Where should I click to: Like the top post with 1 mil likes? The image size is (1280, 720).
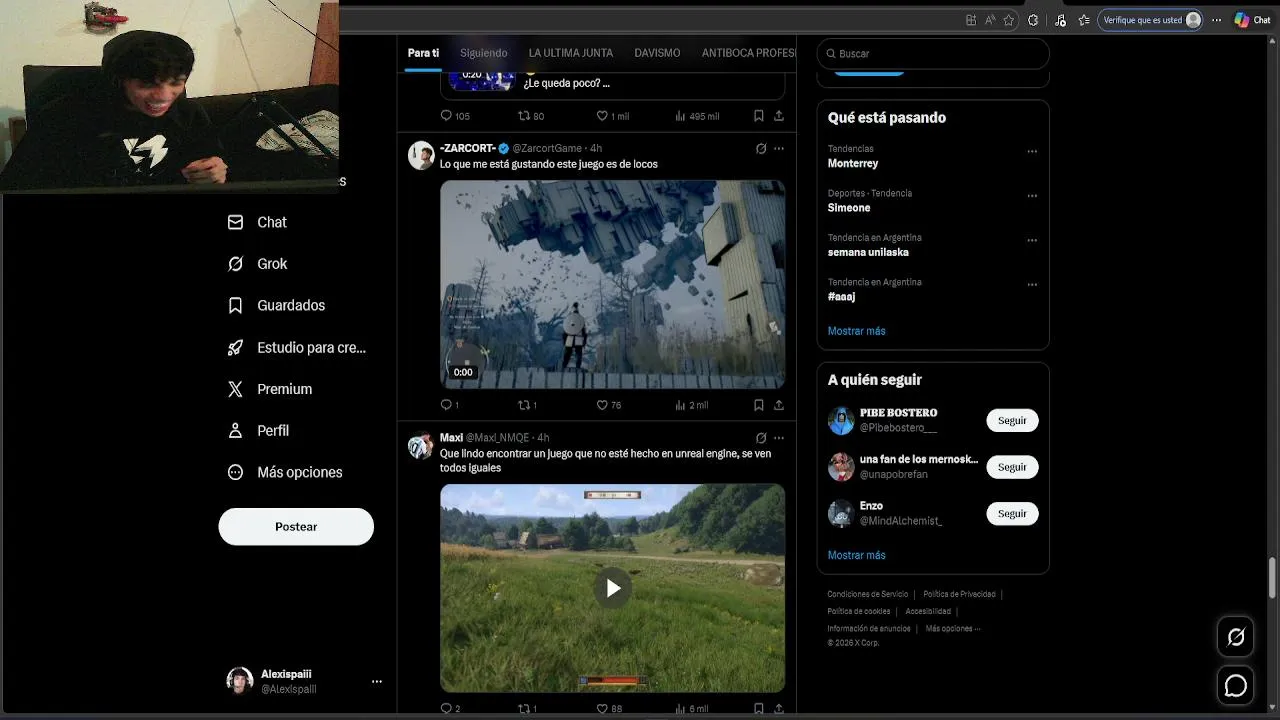pyautogui.click(x=612, y=116)
